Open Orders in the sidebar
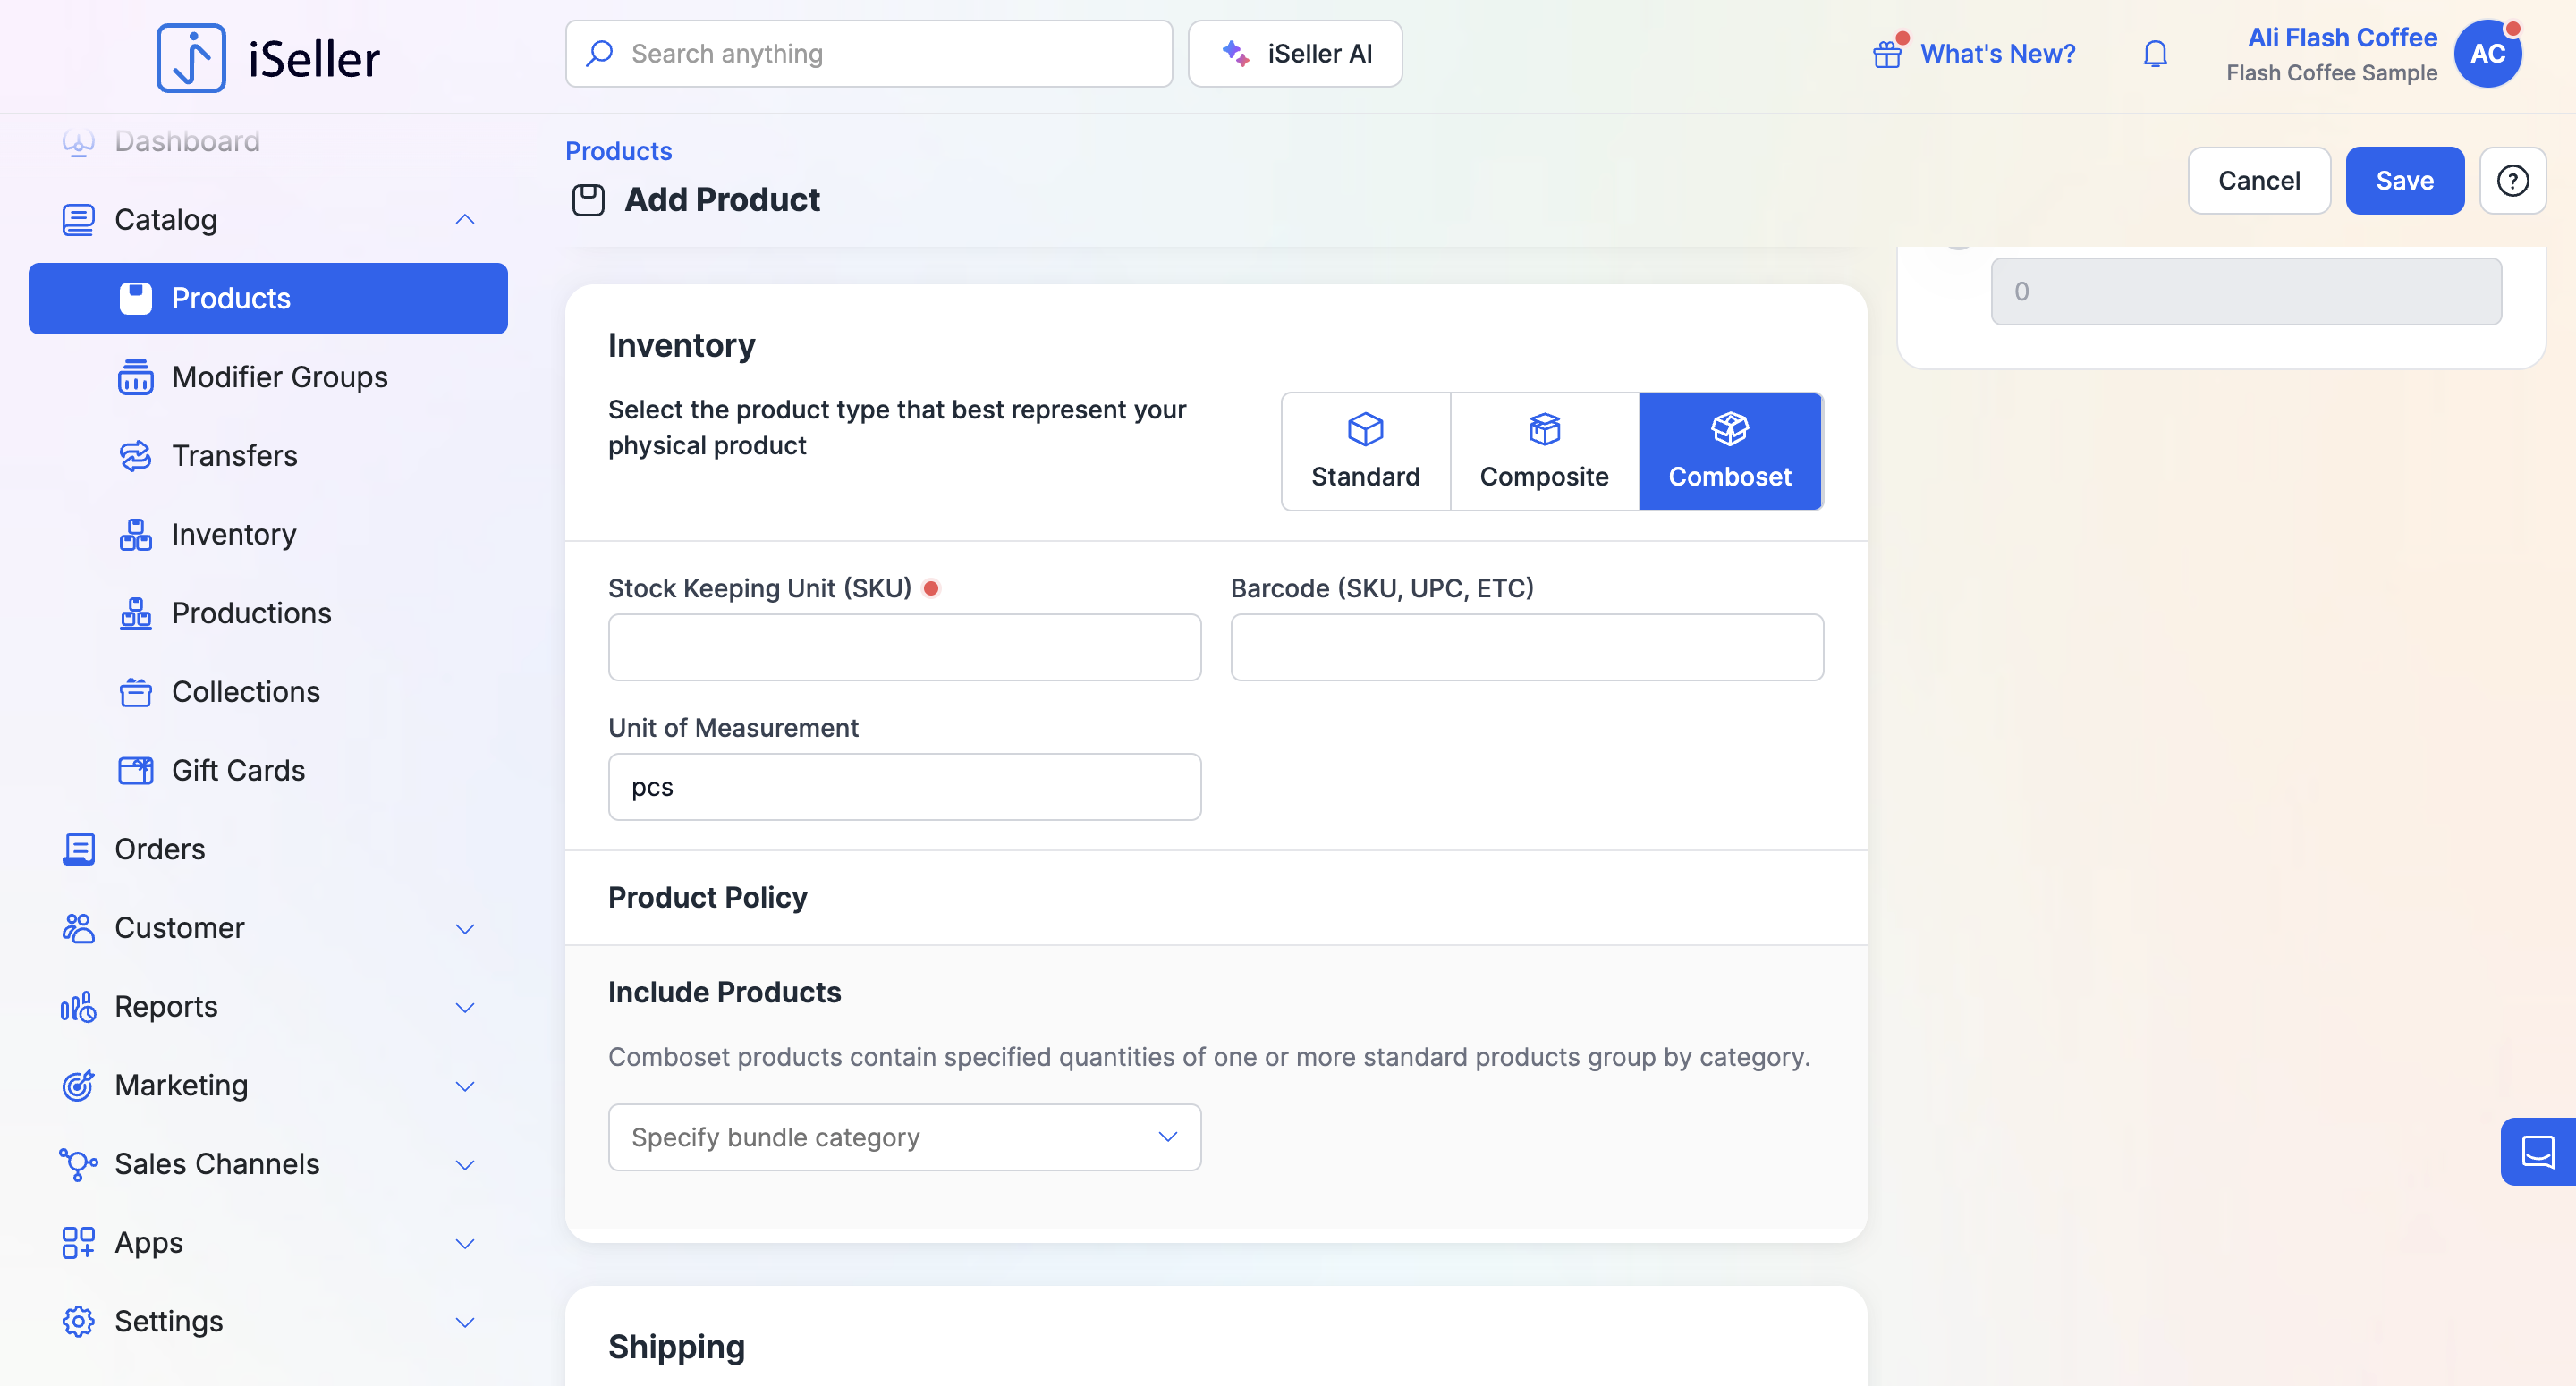 click(x=159, y=849)
